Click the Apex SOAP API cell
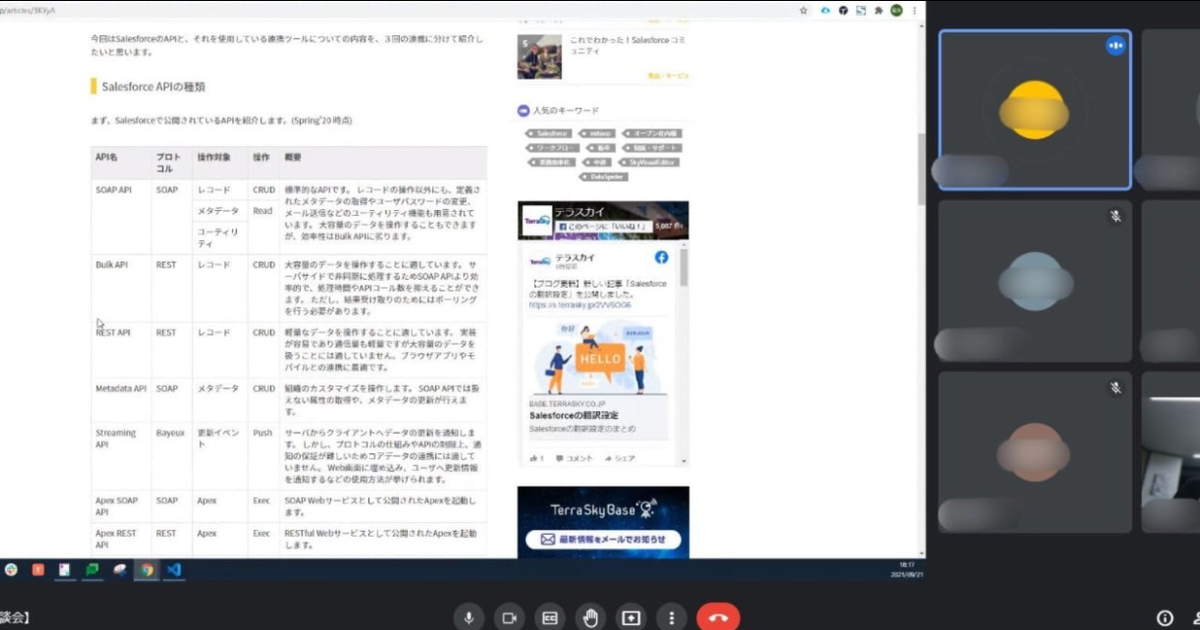Viewport: 1200px width, 630px height. click(121, 506)
